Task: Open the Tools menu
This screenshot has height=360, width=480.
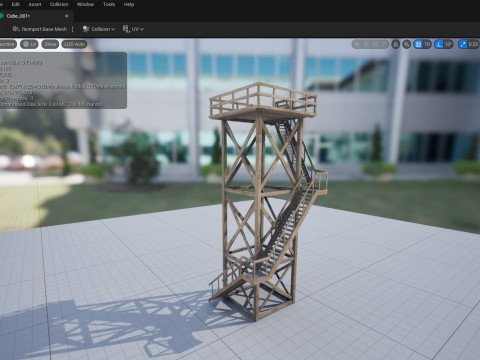Action: click(109, 4)
